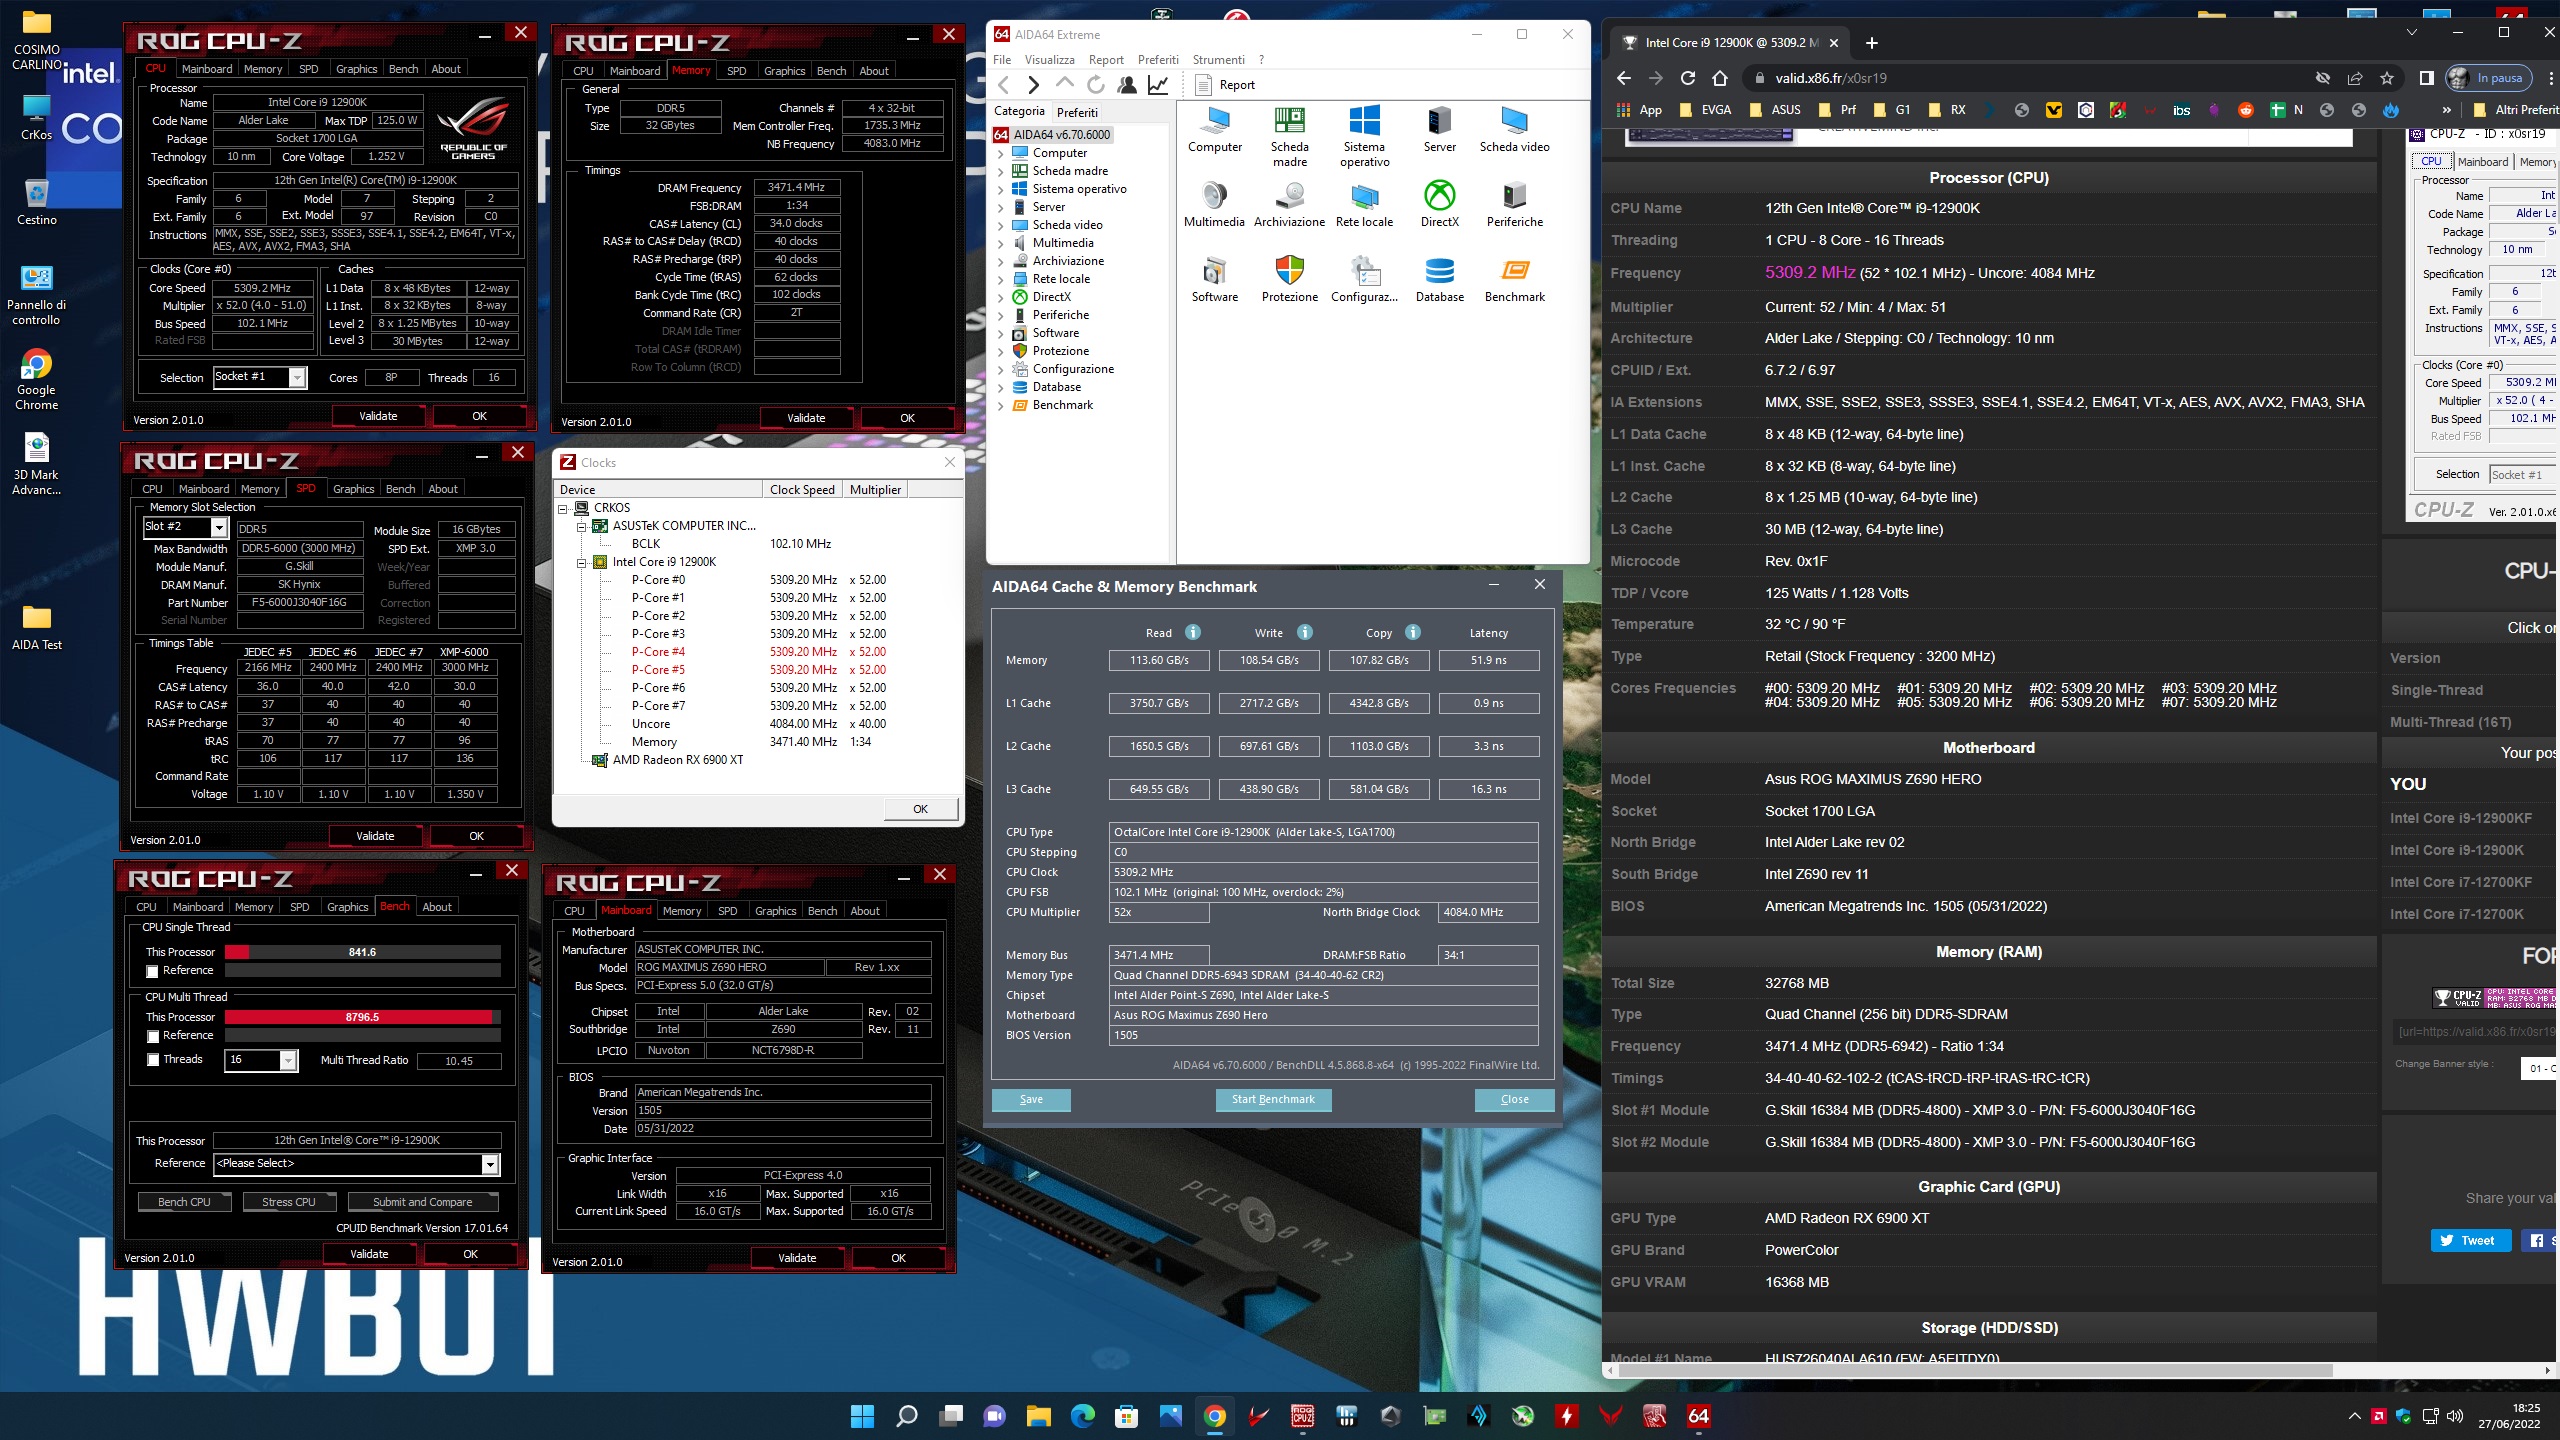The height and width of the screenshot is (1440, 2560).
Task: Open Scheda video icon in AIDA64 pane
Action: tap(1514, 130)
